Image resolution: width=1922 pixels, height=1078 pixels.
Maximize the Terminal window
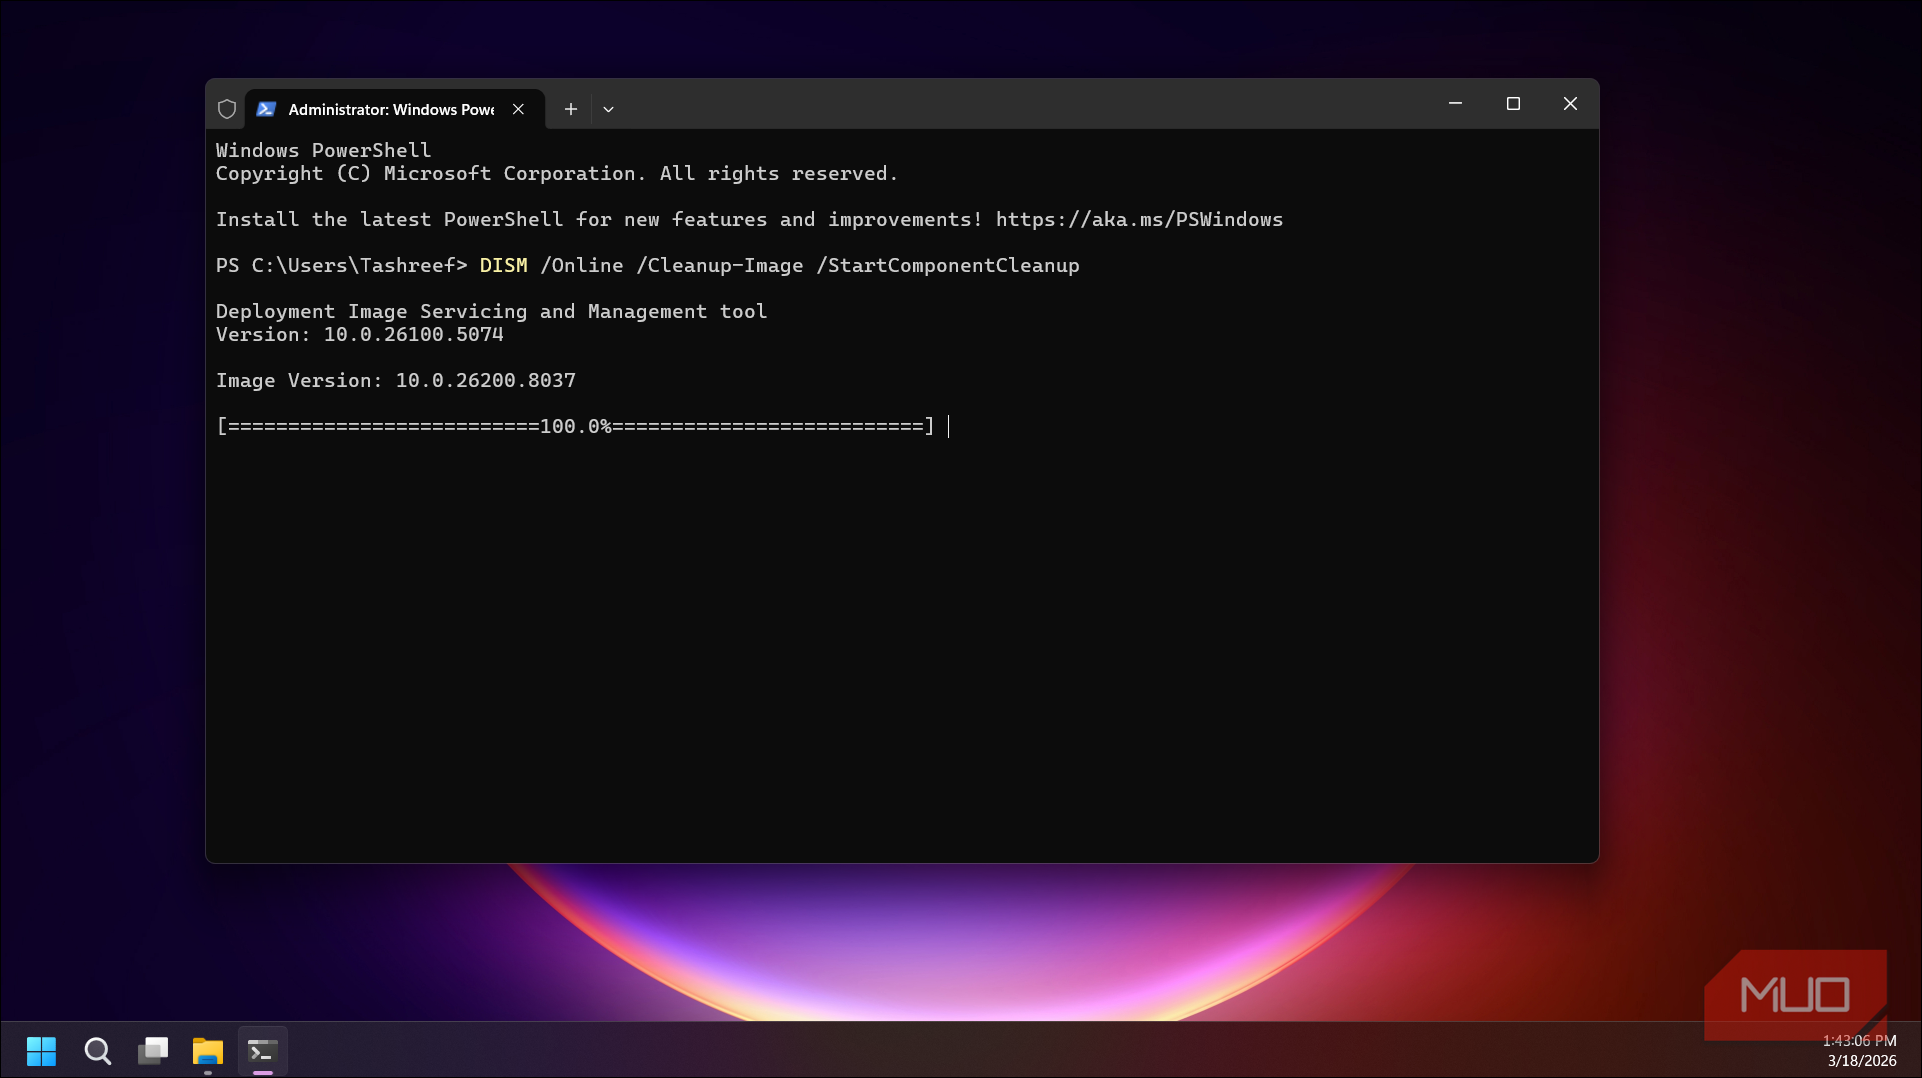tap(1513, 104)
